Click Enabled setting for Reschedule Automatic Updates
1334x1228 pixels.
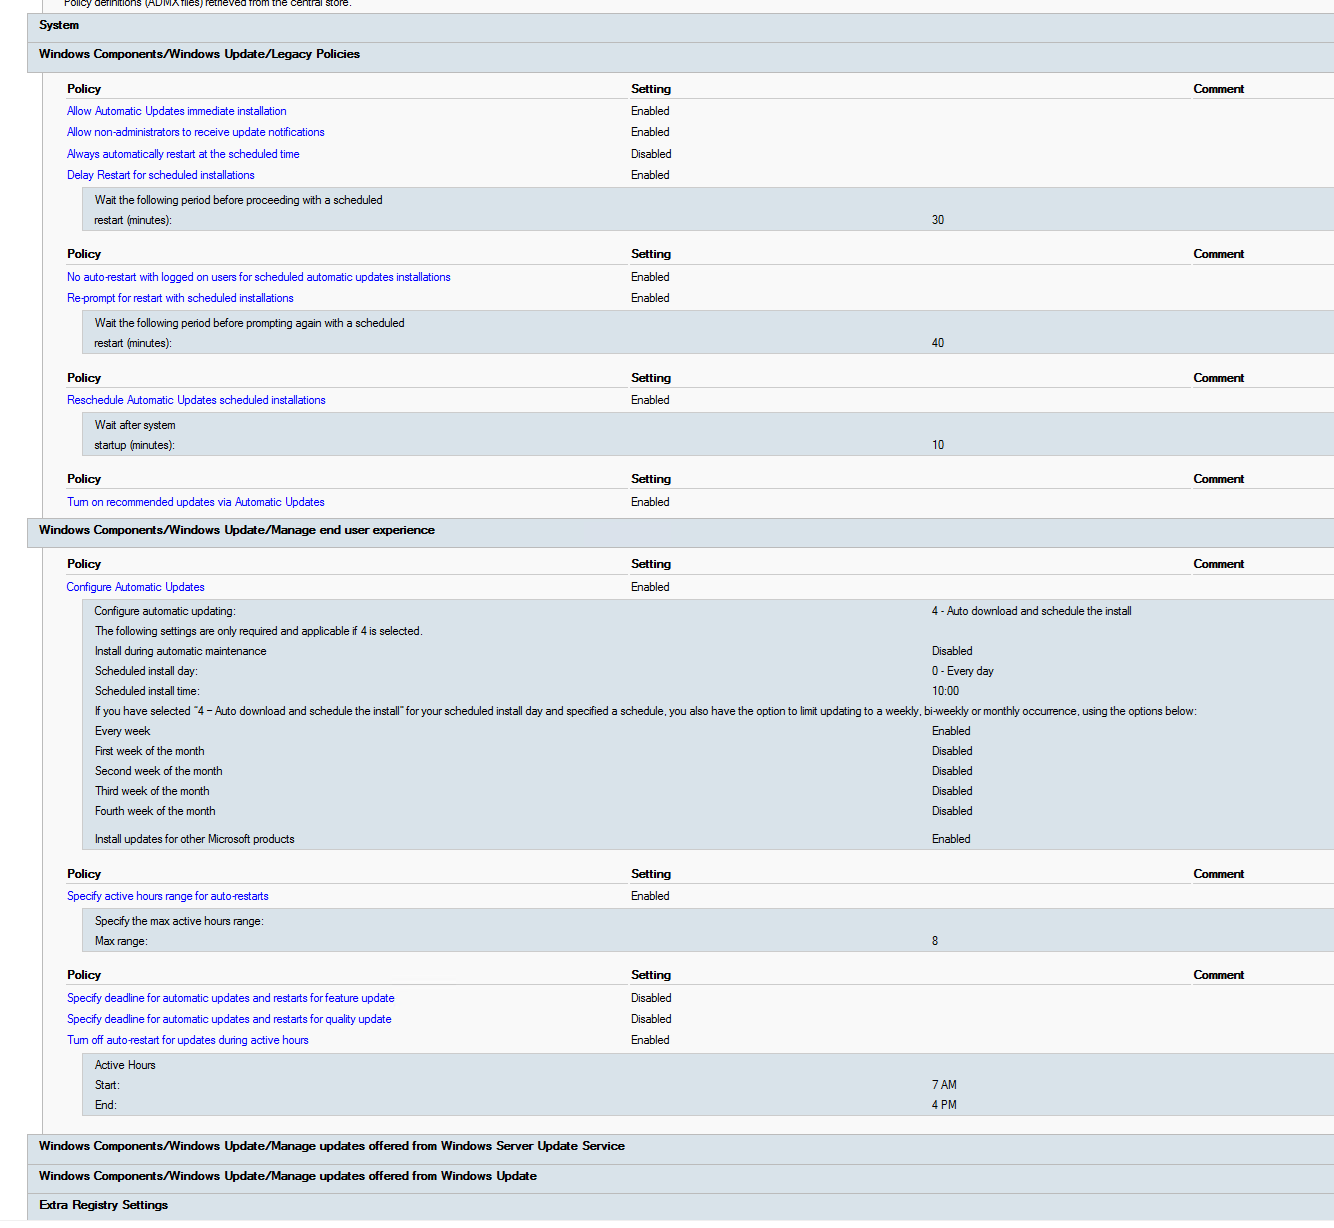tap(650, 400)
